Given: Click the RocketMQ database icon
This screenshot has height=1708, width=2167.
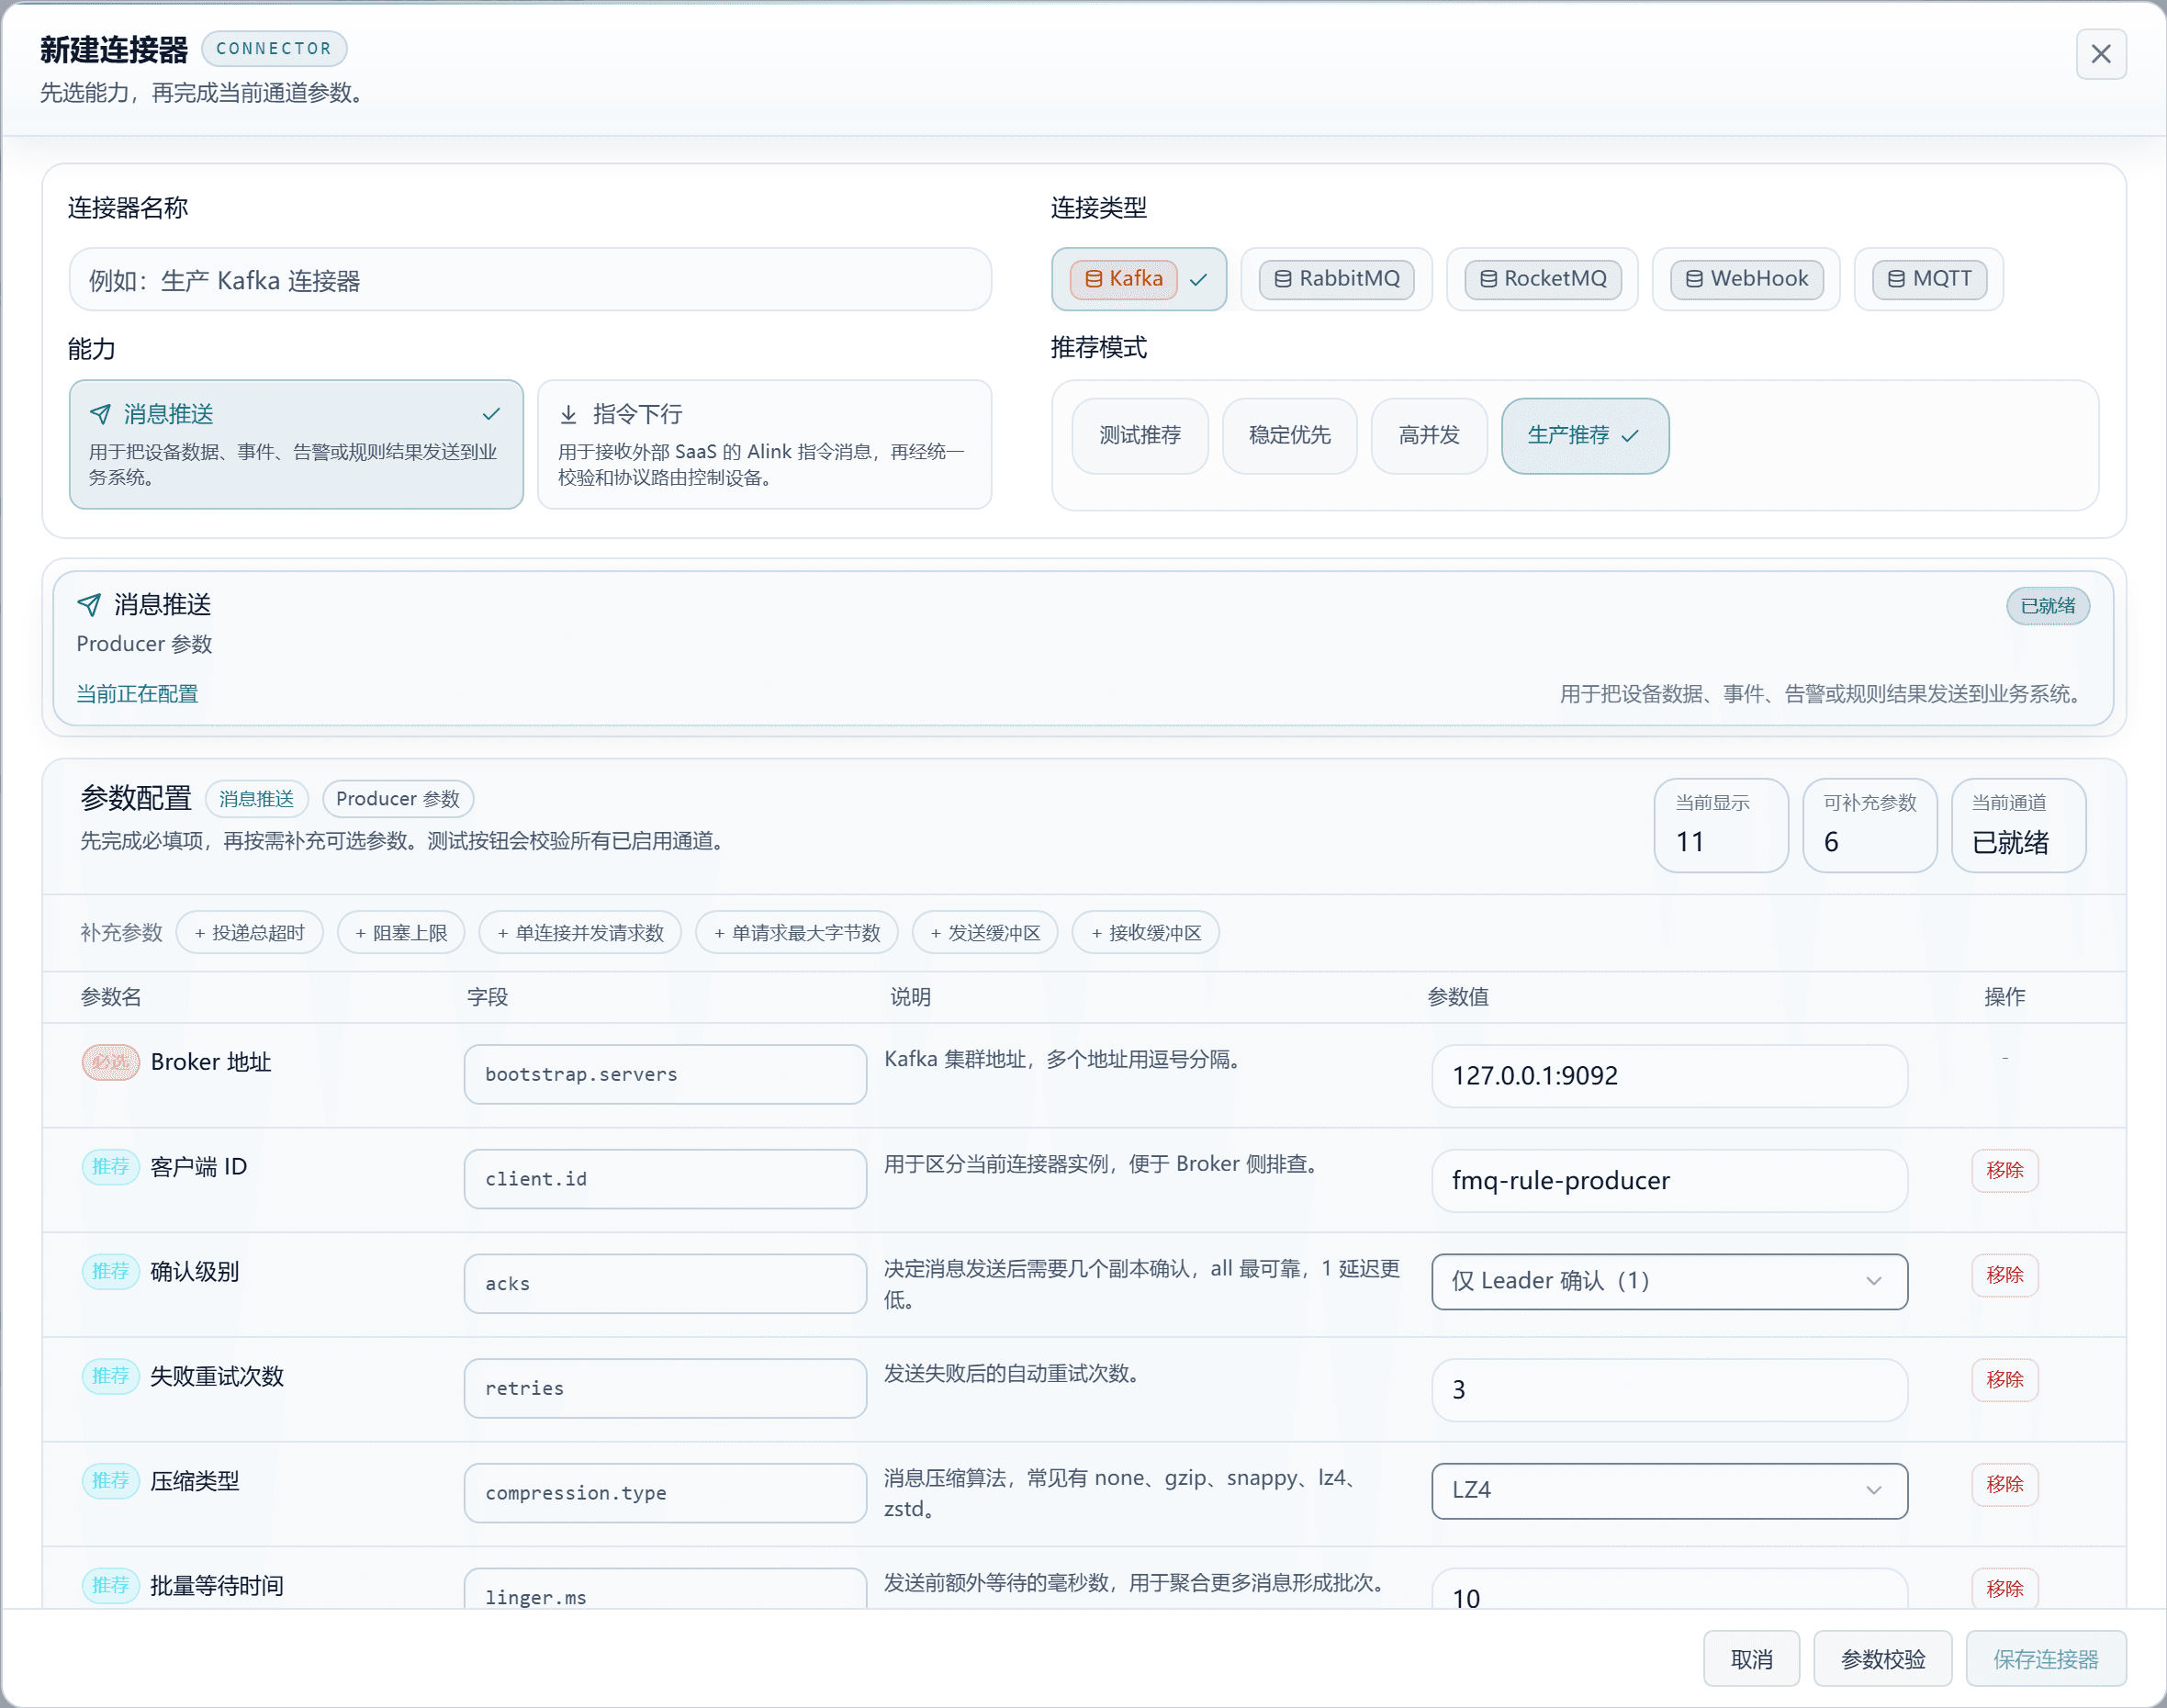Looking at the screenshot, I should click(x=1488, y=279).
